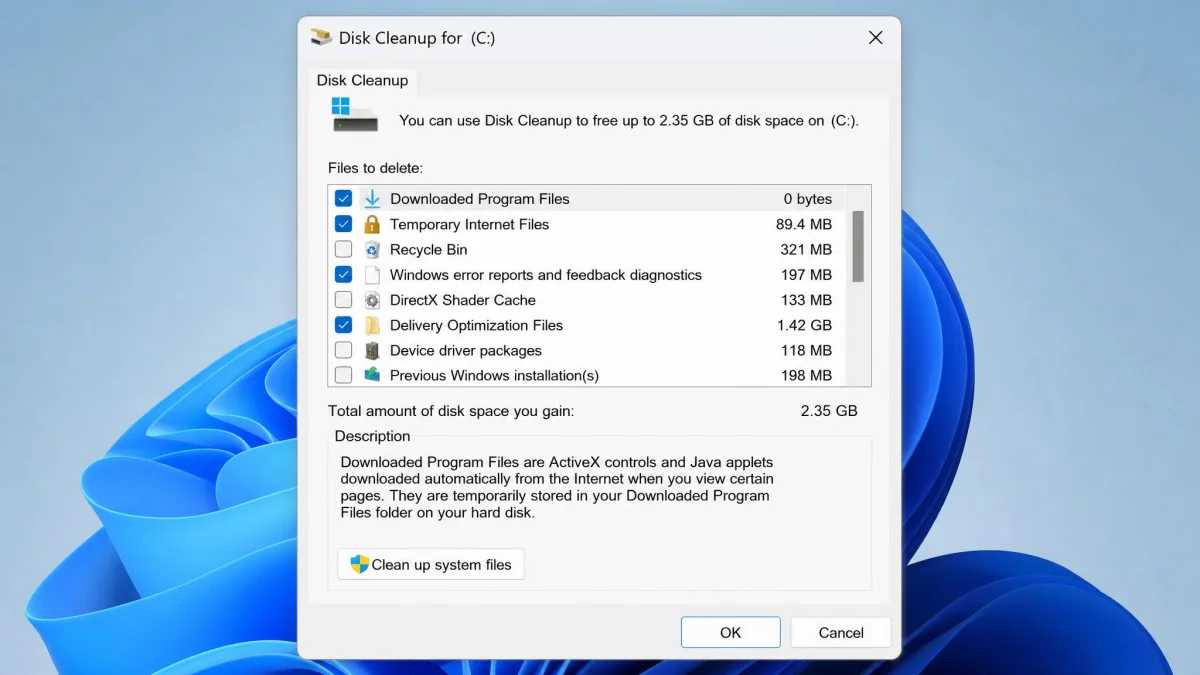
Task: Click the Windows error reports and feedback diagnostics label
Action: pyautogui.click(x=546, y=274)
